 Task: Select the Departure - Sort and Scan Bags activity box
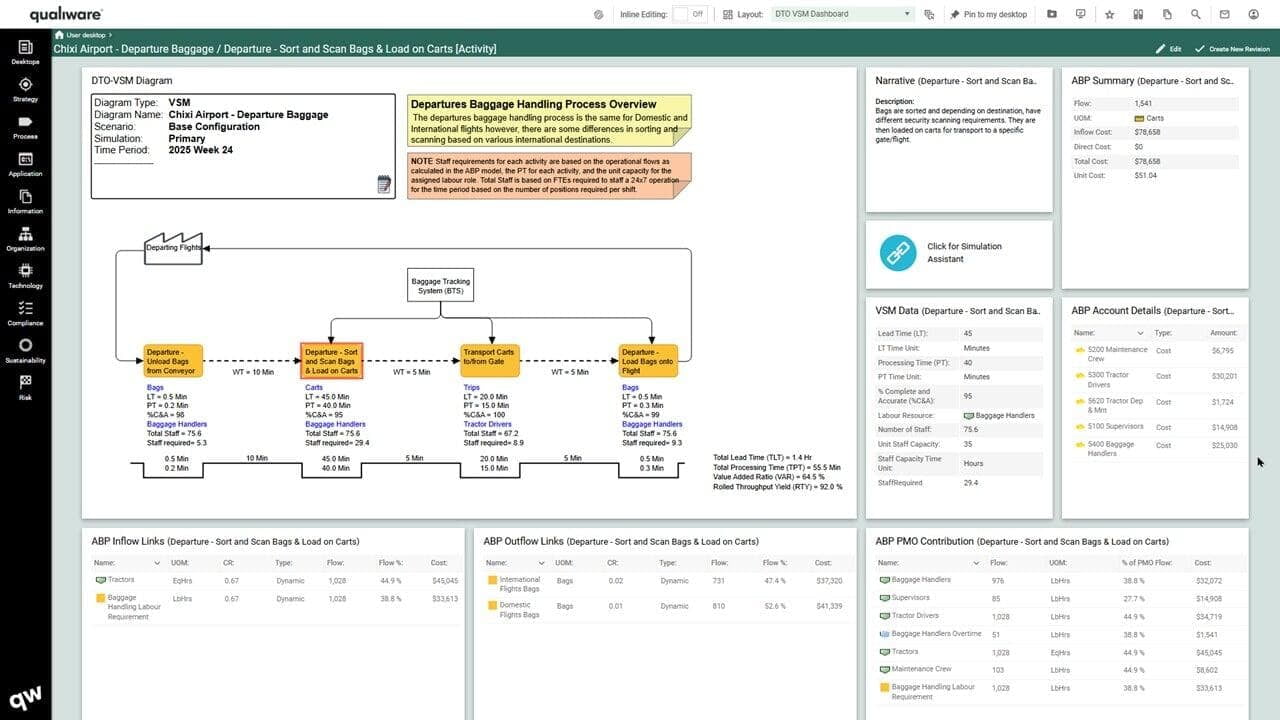click(331, 361)
